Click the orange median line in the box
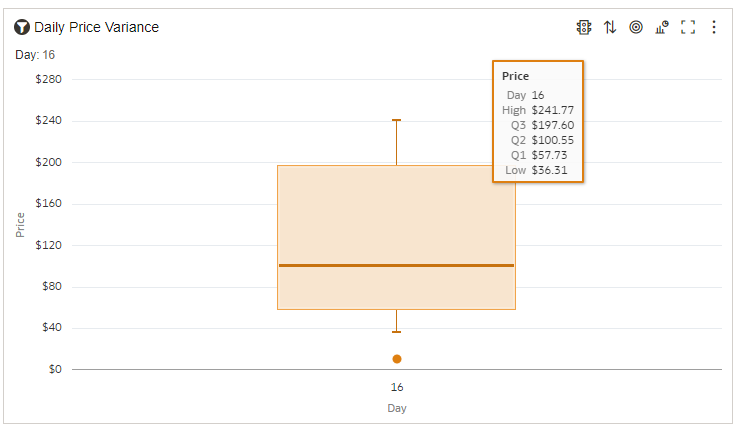 (397, 265)
